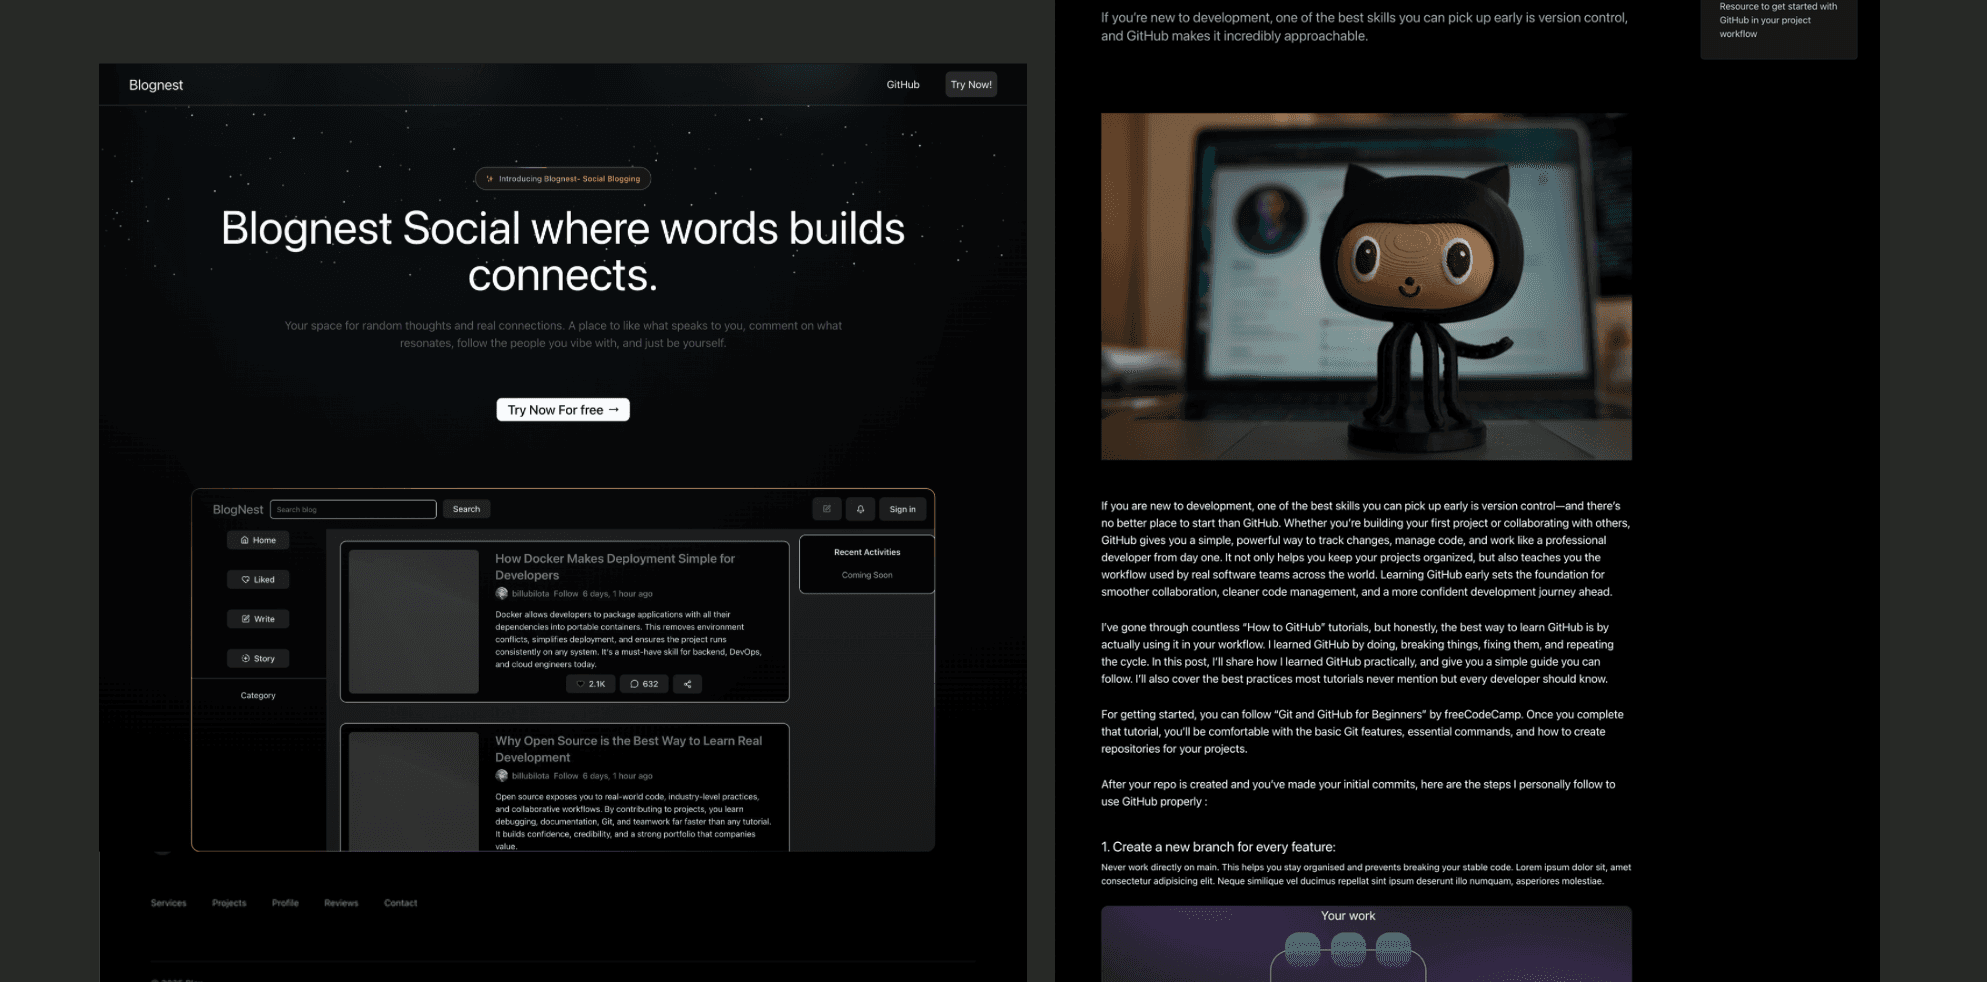Click the Docker post thumbnail image
Image resolution: width=1987 pixels, height=982 pixels.
414,621
